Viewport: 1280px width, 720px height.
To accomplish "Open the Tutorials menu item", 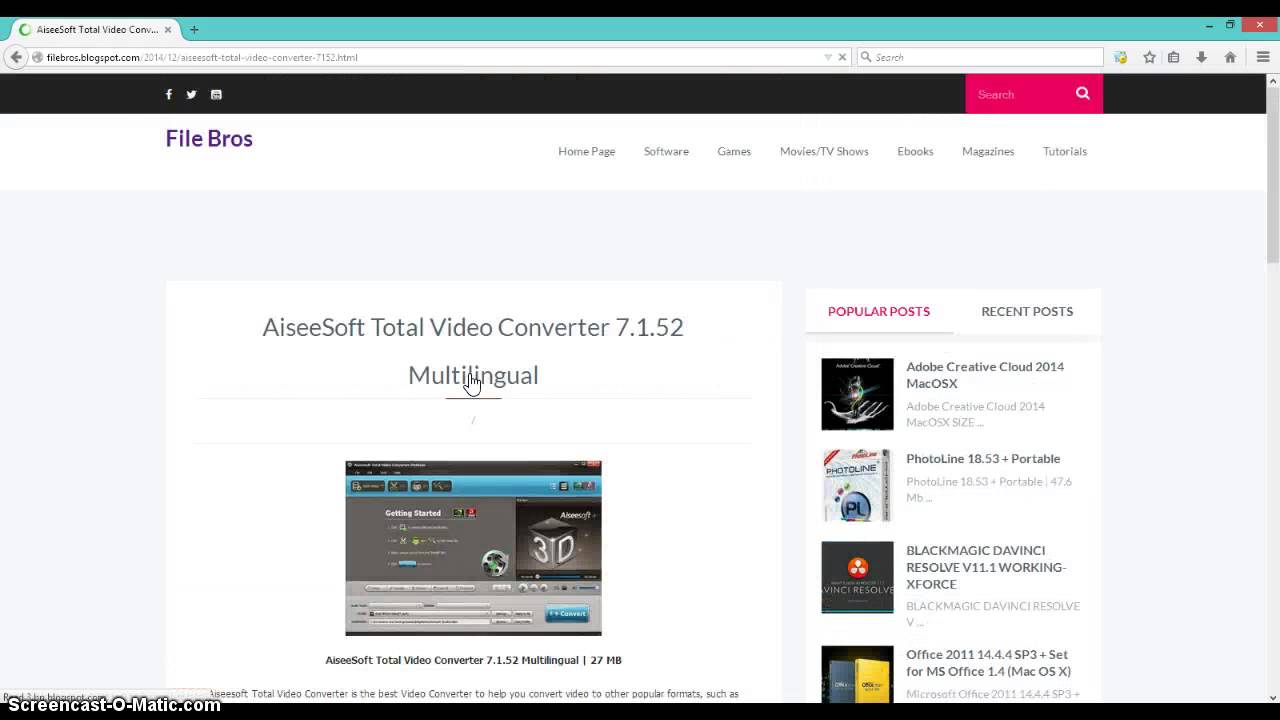I will (1065, 151).
